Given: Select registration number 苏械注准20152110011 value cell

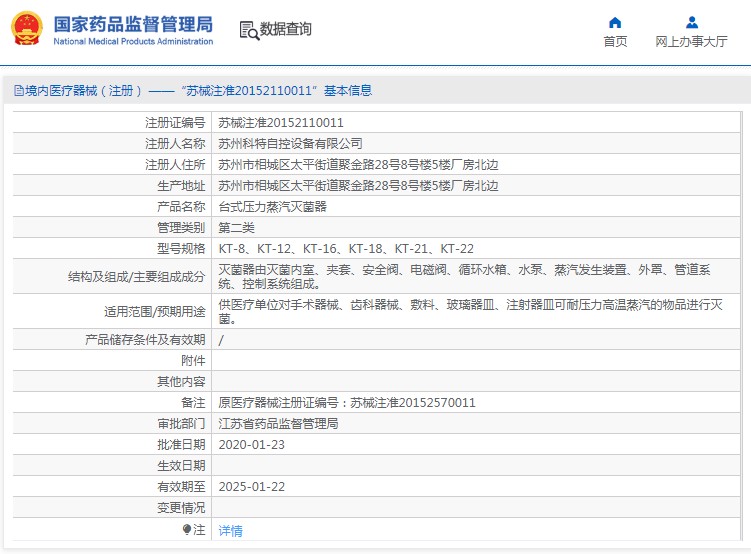Looking at the screenshot, I should [x=281, y=123].
